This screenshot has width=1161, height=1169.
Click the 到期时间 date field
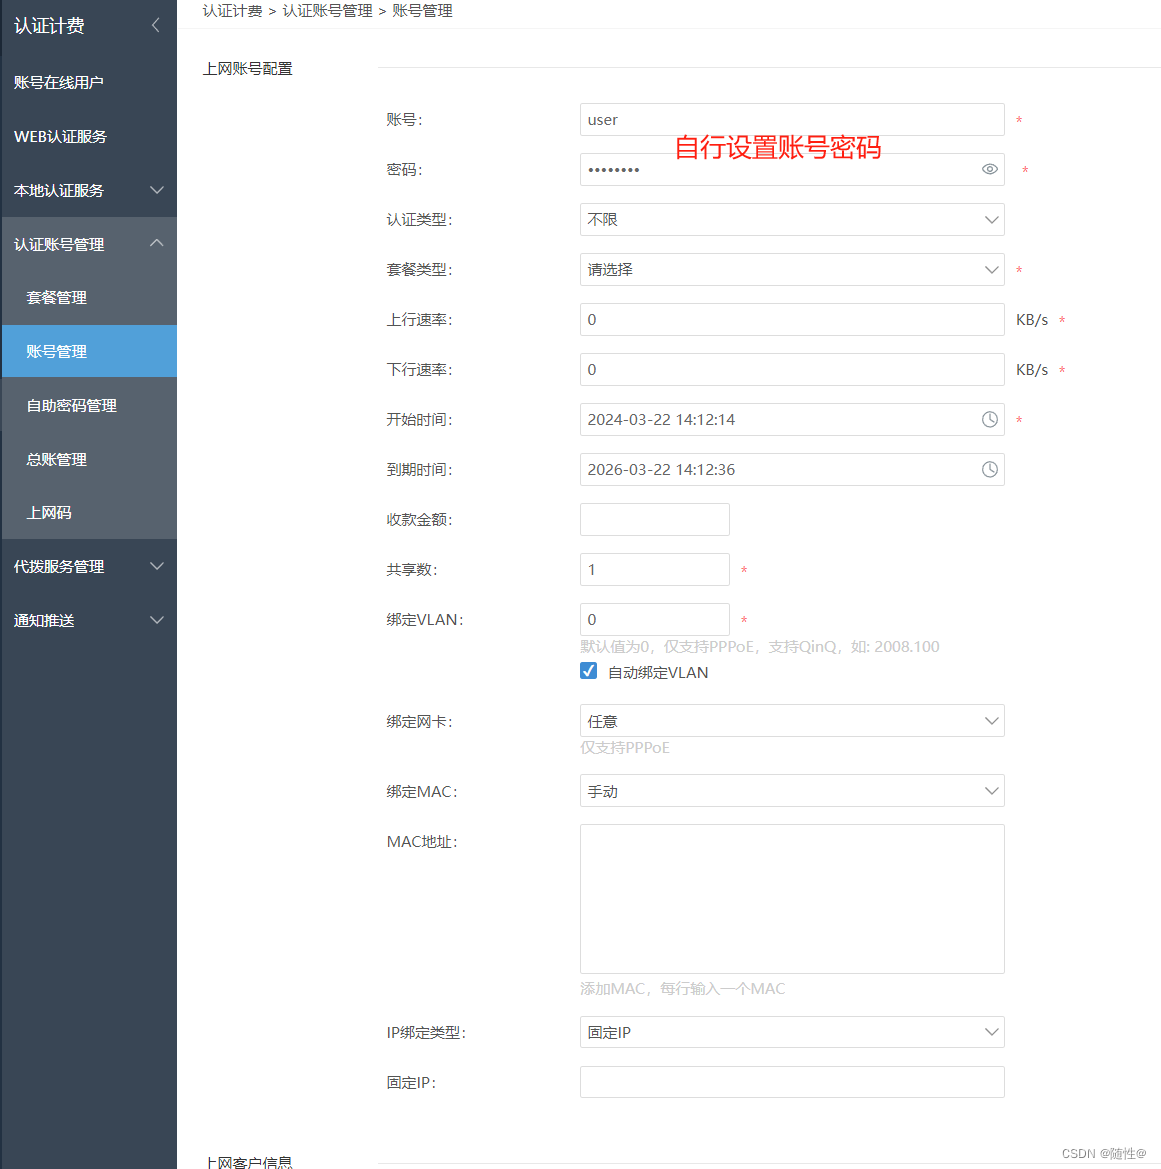coord(792,469)
